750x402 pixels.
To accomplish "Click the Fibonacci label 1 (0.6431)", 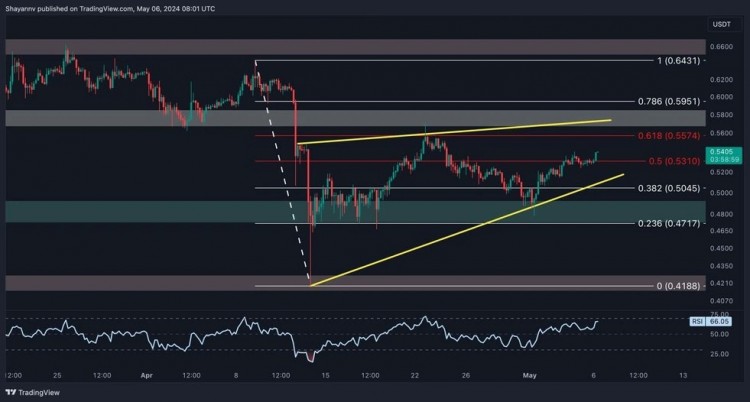I will [676, 61].
